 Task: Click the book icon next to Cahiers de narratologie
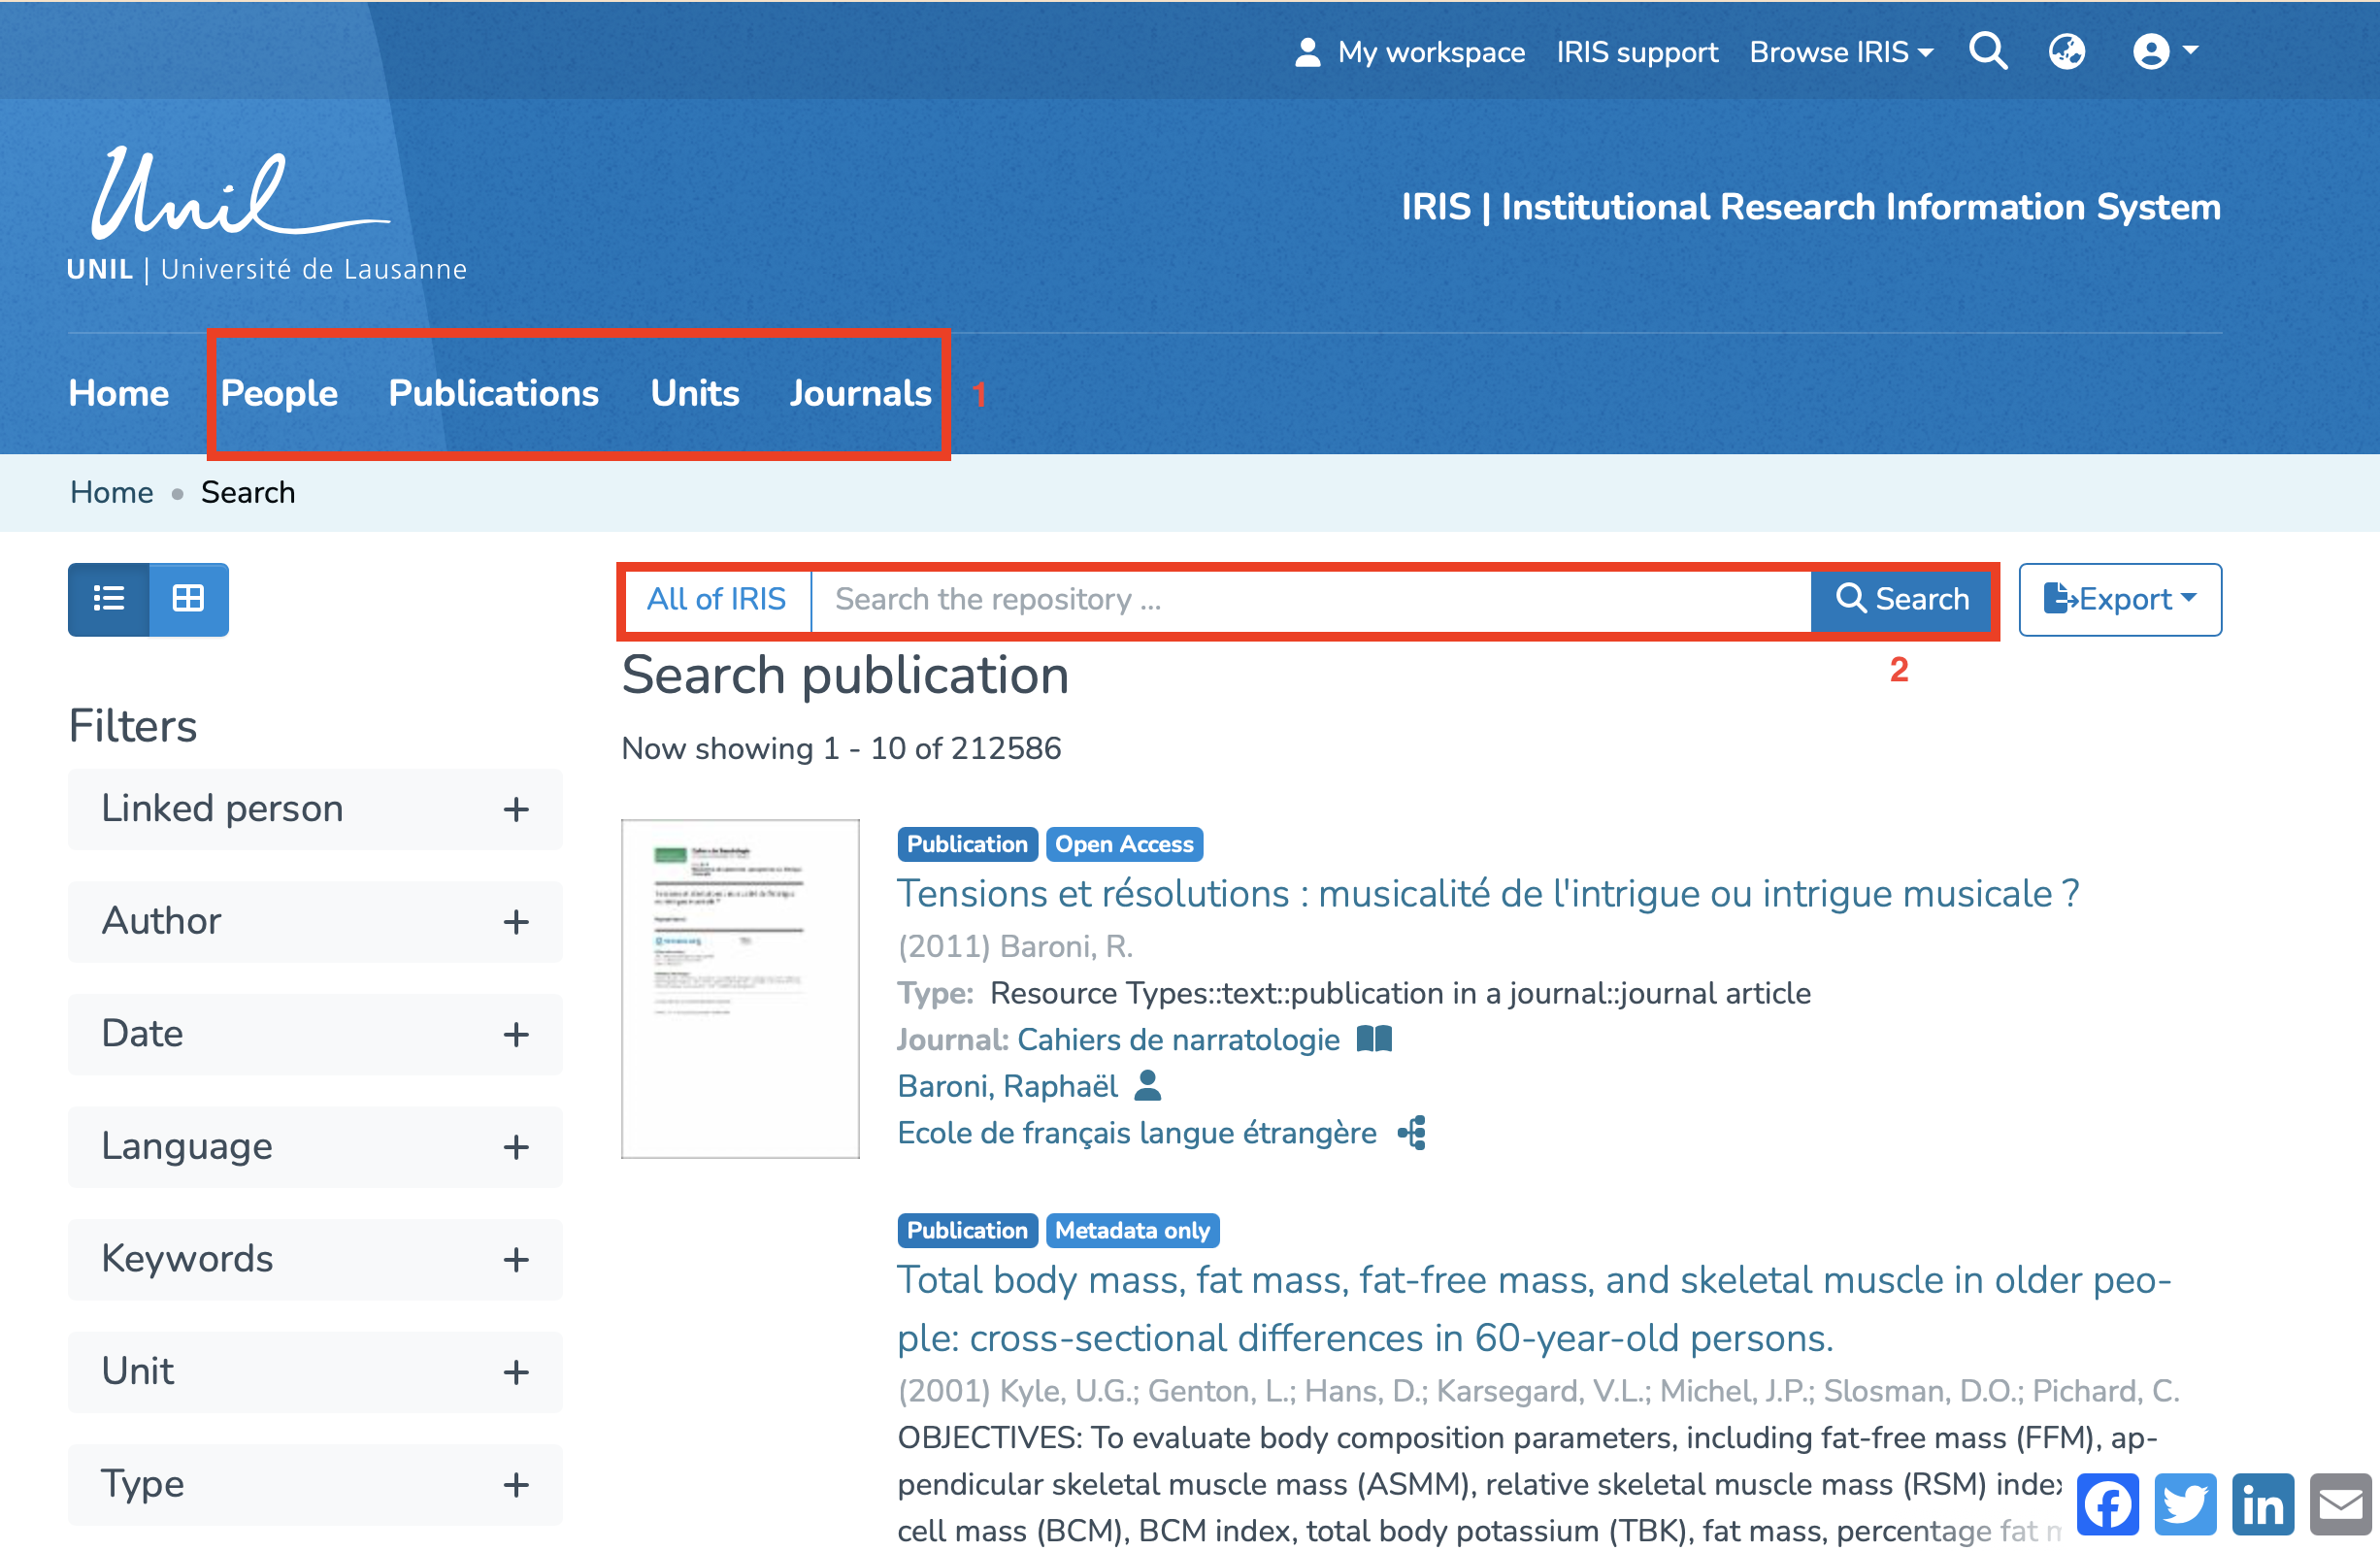pos(1374,1039)
